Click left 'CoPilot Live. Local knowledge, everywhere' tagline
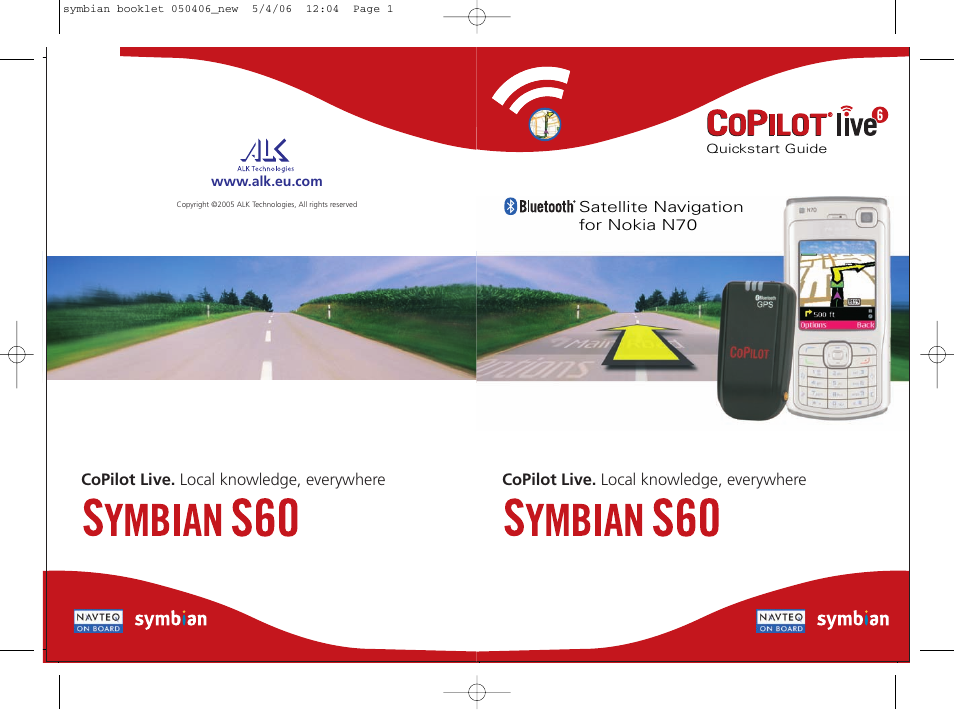 [x=233, y=479]
